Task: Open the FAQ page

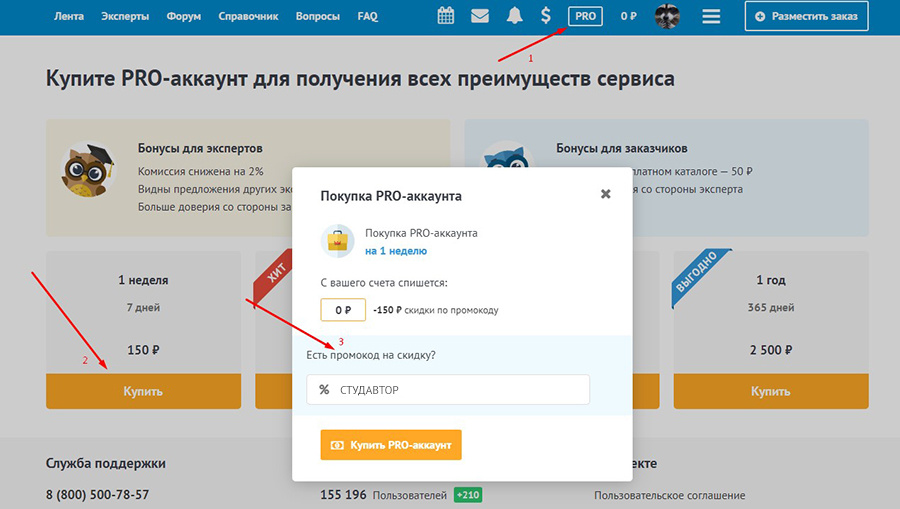Action: click(x=367, y=17)
